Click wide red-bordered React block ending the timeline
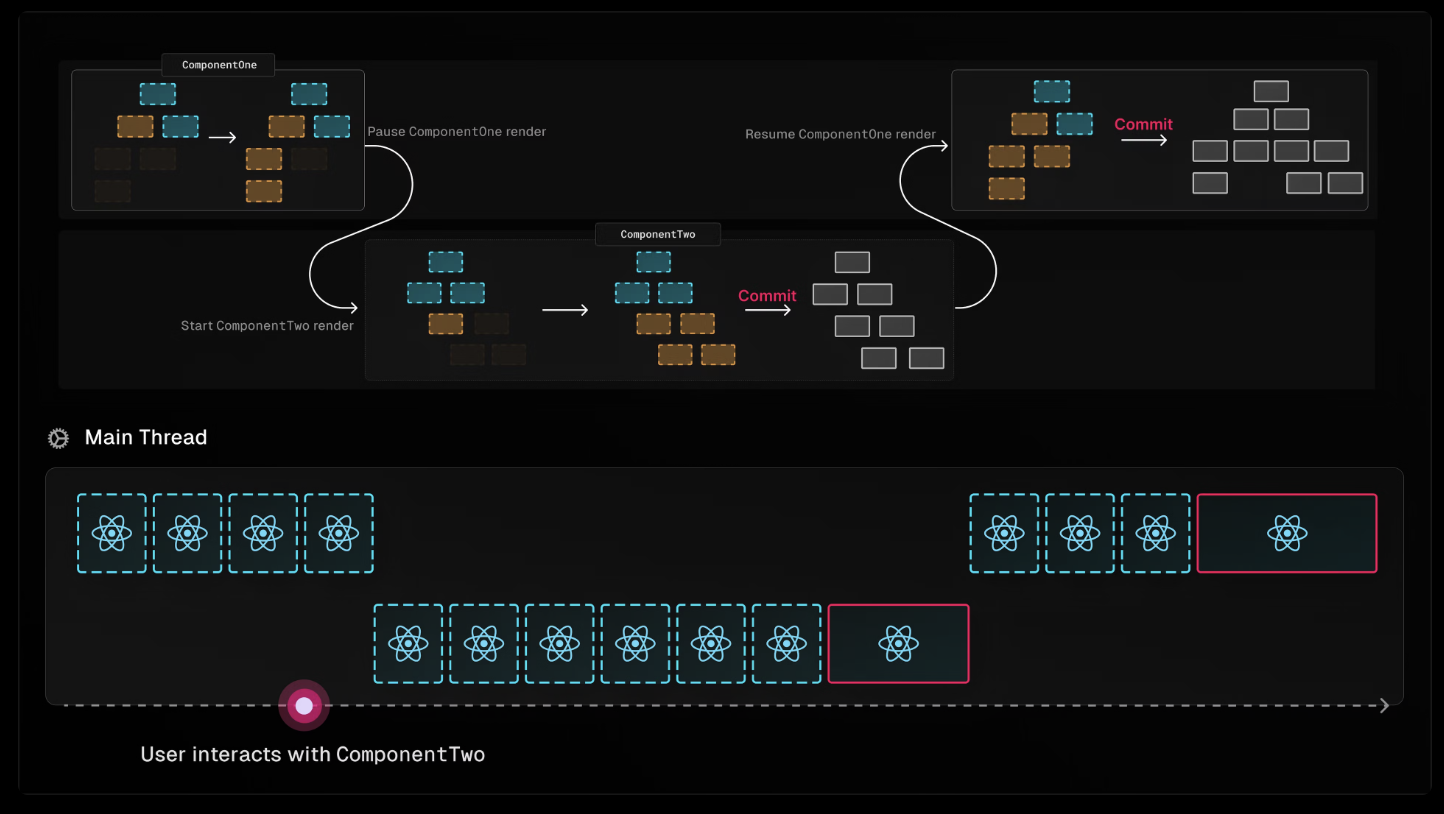Screen dimensions: 1444x814 pos(1287,533)
